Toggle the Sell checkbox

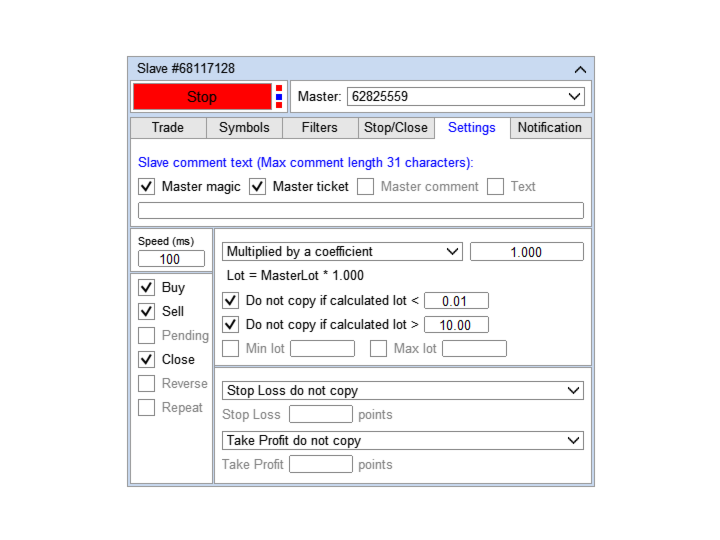[x=146, y=311]
